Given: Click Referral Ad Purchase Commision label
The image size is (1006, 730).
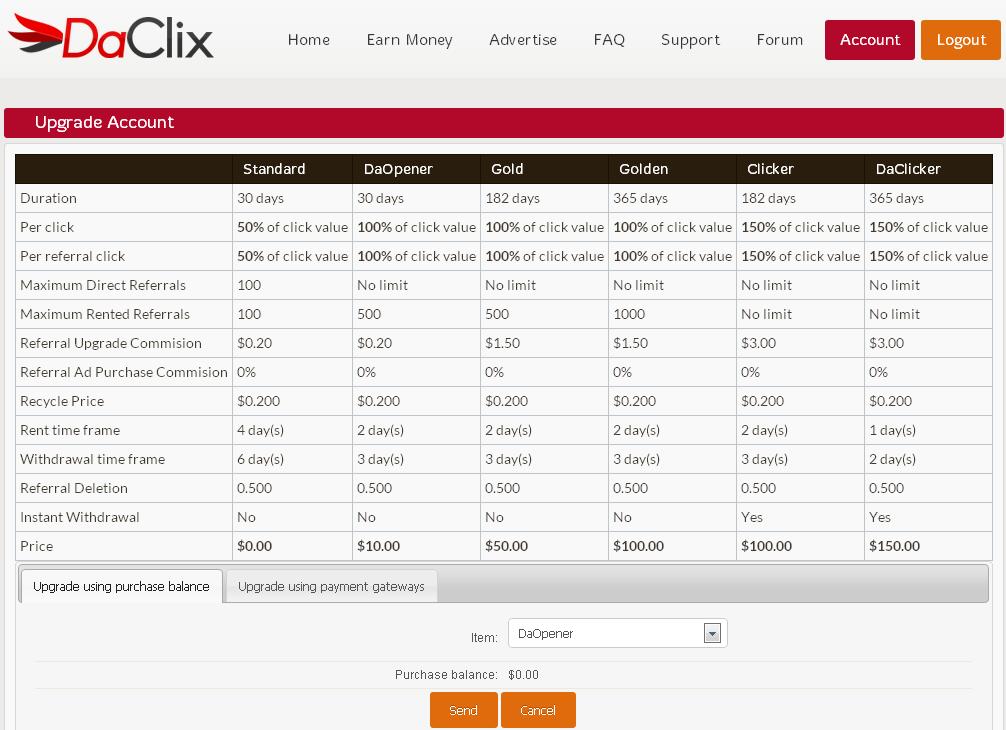Looking at the screenshot, I should [124, 372].
